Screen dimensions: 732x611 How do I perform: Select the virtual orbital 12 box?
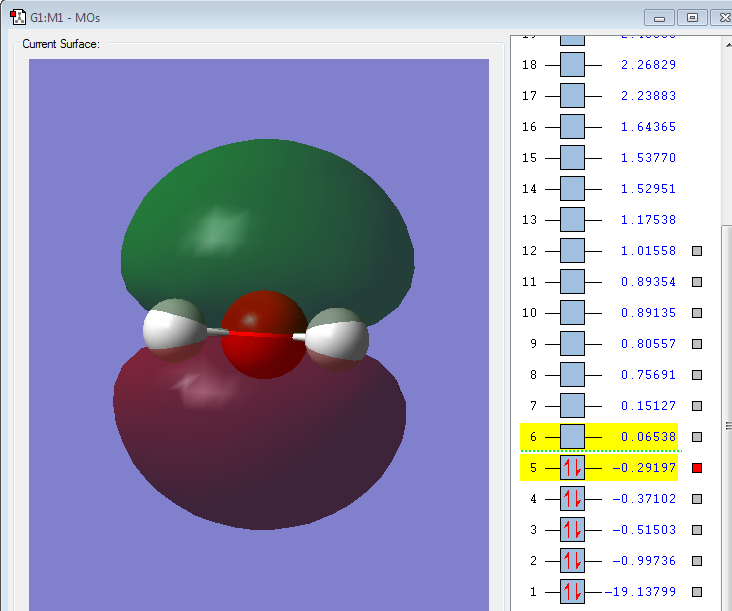[x=572, y=251]
